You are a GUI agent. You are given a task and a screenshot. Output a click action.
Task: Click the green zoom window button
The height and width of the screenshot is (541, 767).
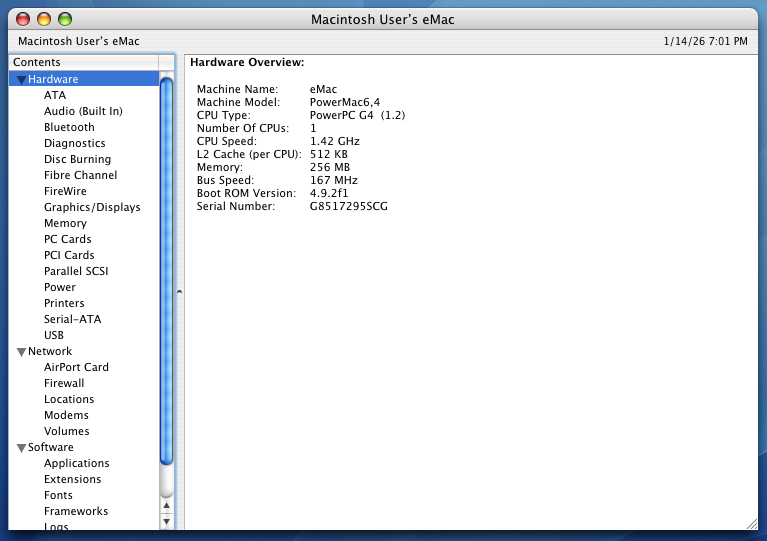click(65, 19)
